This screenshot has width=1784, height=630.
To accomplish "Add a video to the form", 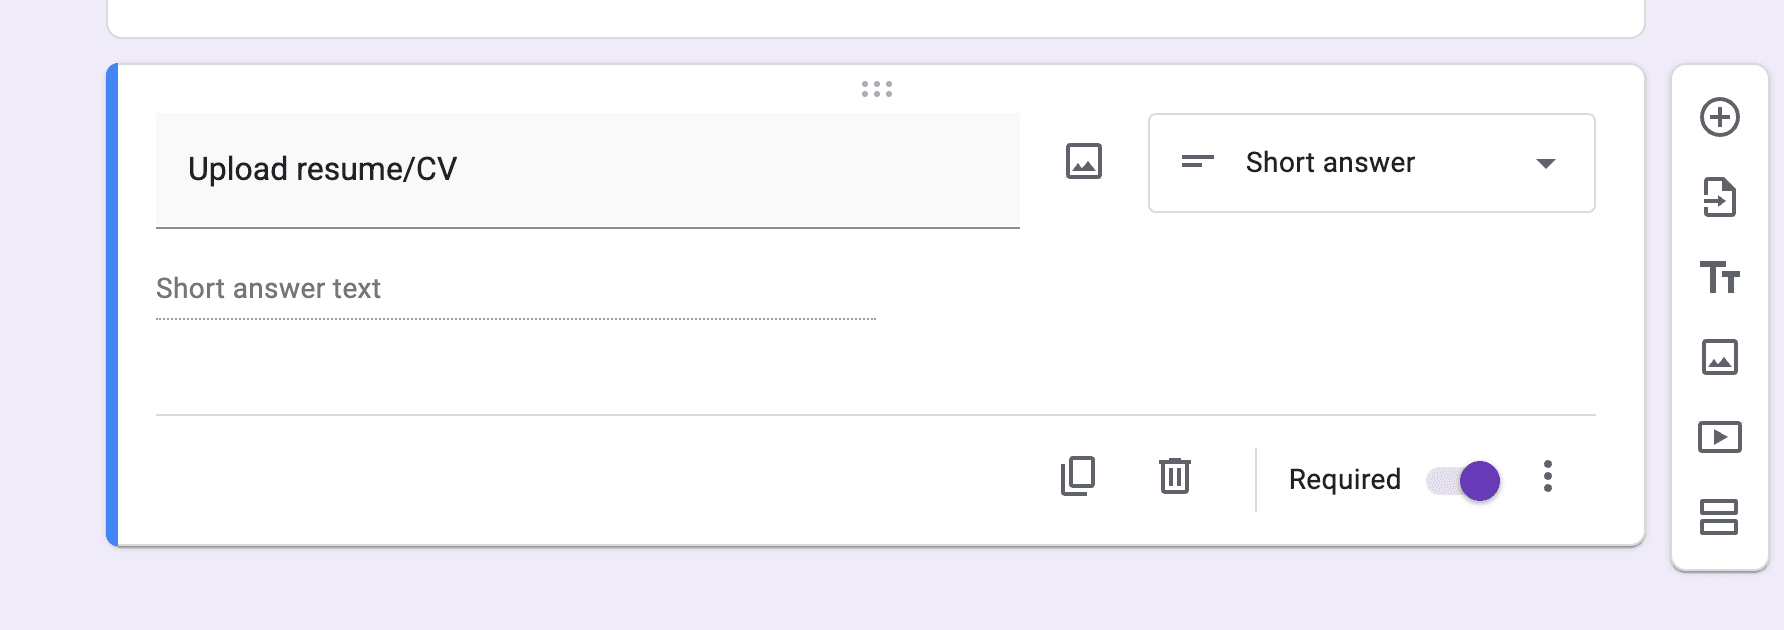I will coord(1719,437).
